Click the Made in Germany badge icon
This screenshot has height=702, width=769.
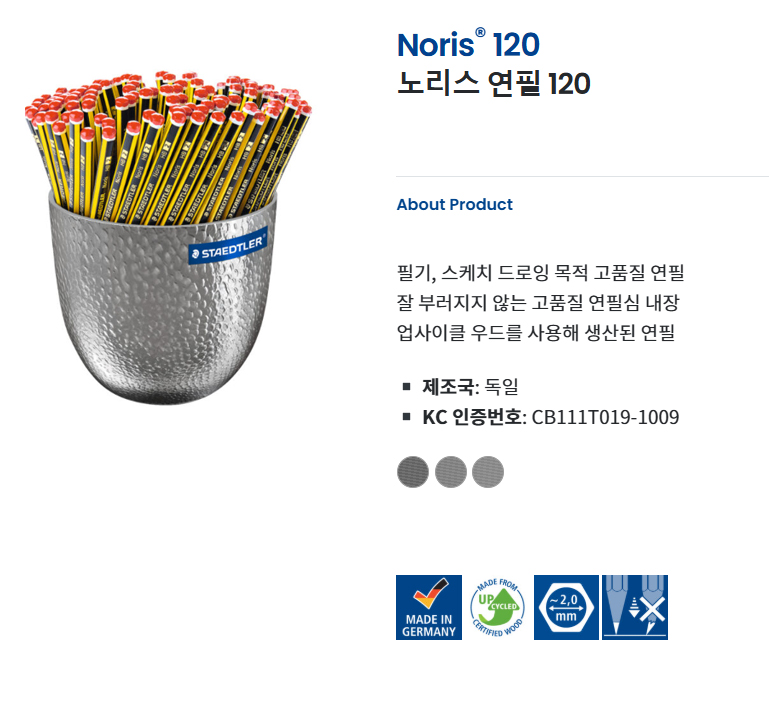[x=429, y=607]
